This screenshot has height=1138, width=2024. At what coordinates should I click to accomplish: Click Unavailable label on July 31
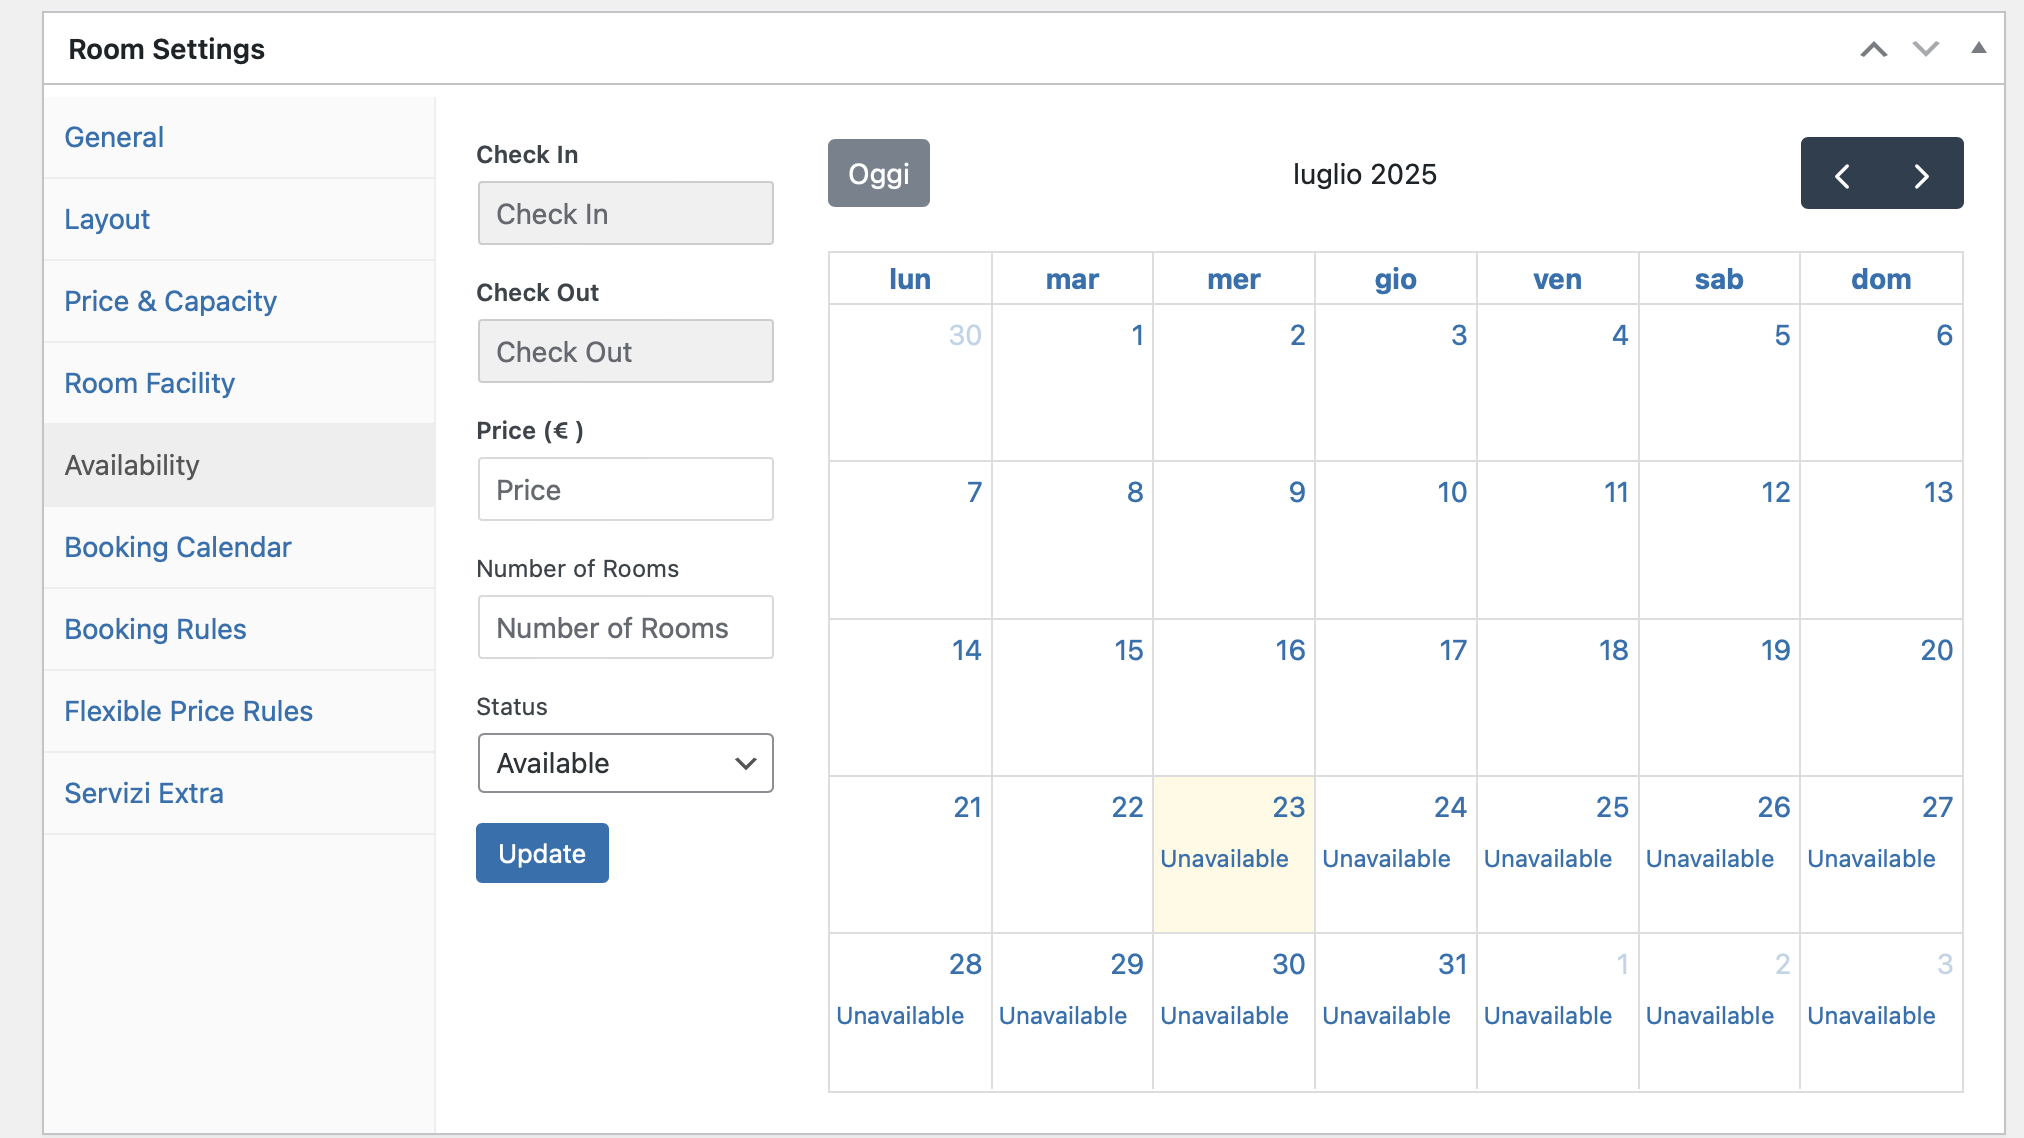tap(1386, 1016)
